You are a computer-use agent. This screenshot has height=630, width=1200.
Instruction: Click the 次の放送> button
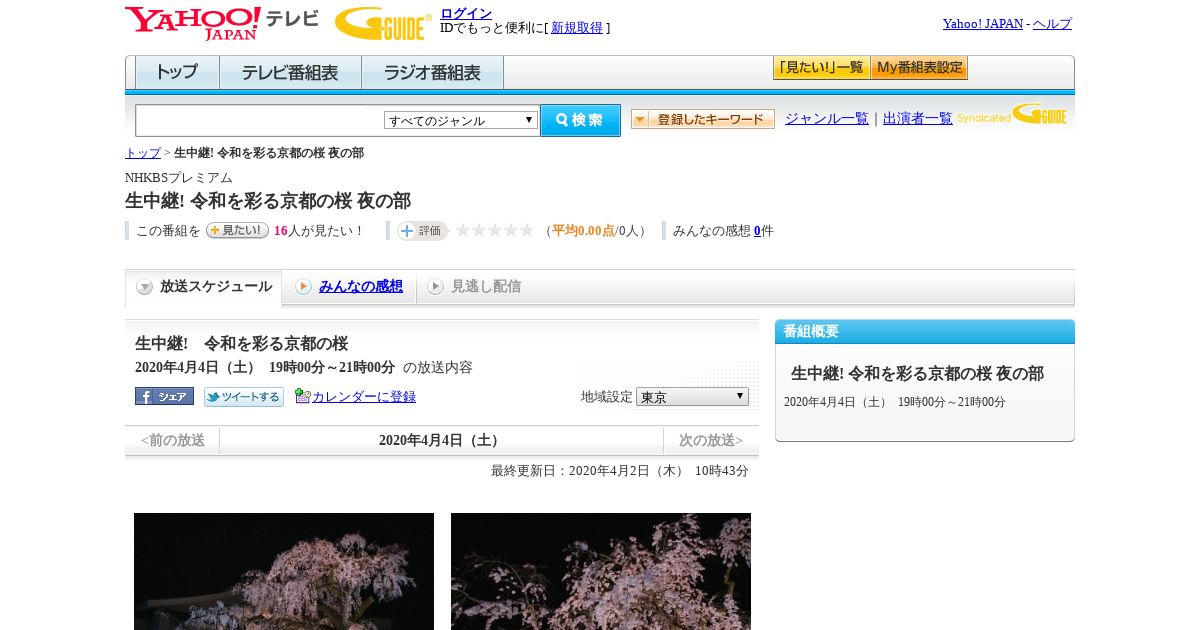[x=711, y=441]
